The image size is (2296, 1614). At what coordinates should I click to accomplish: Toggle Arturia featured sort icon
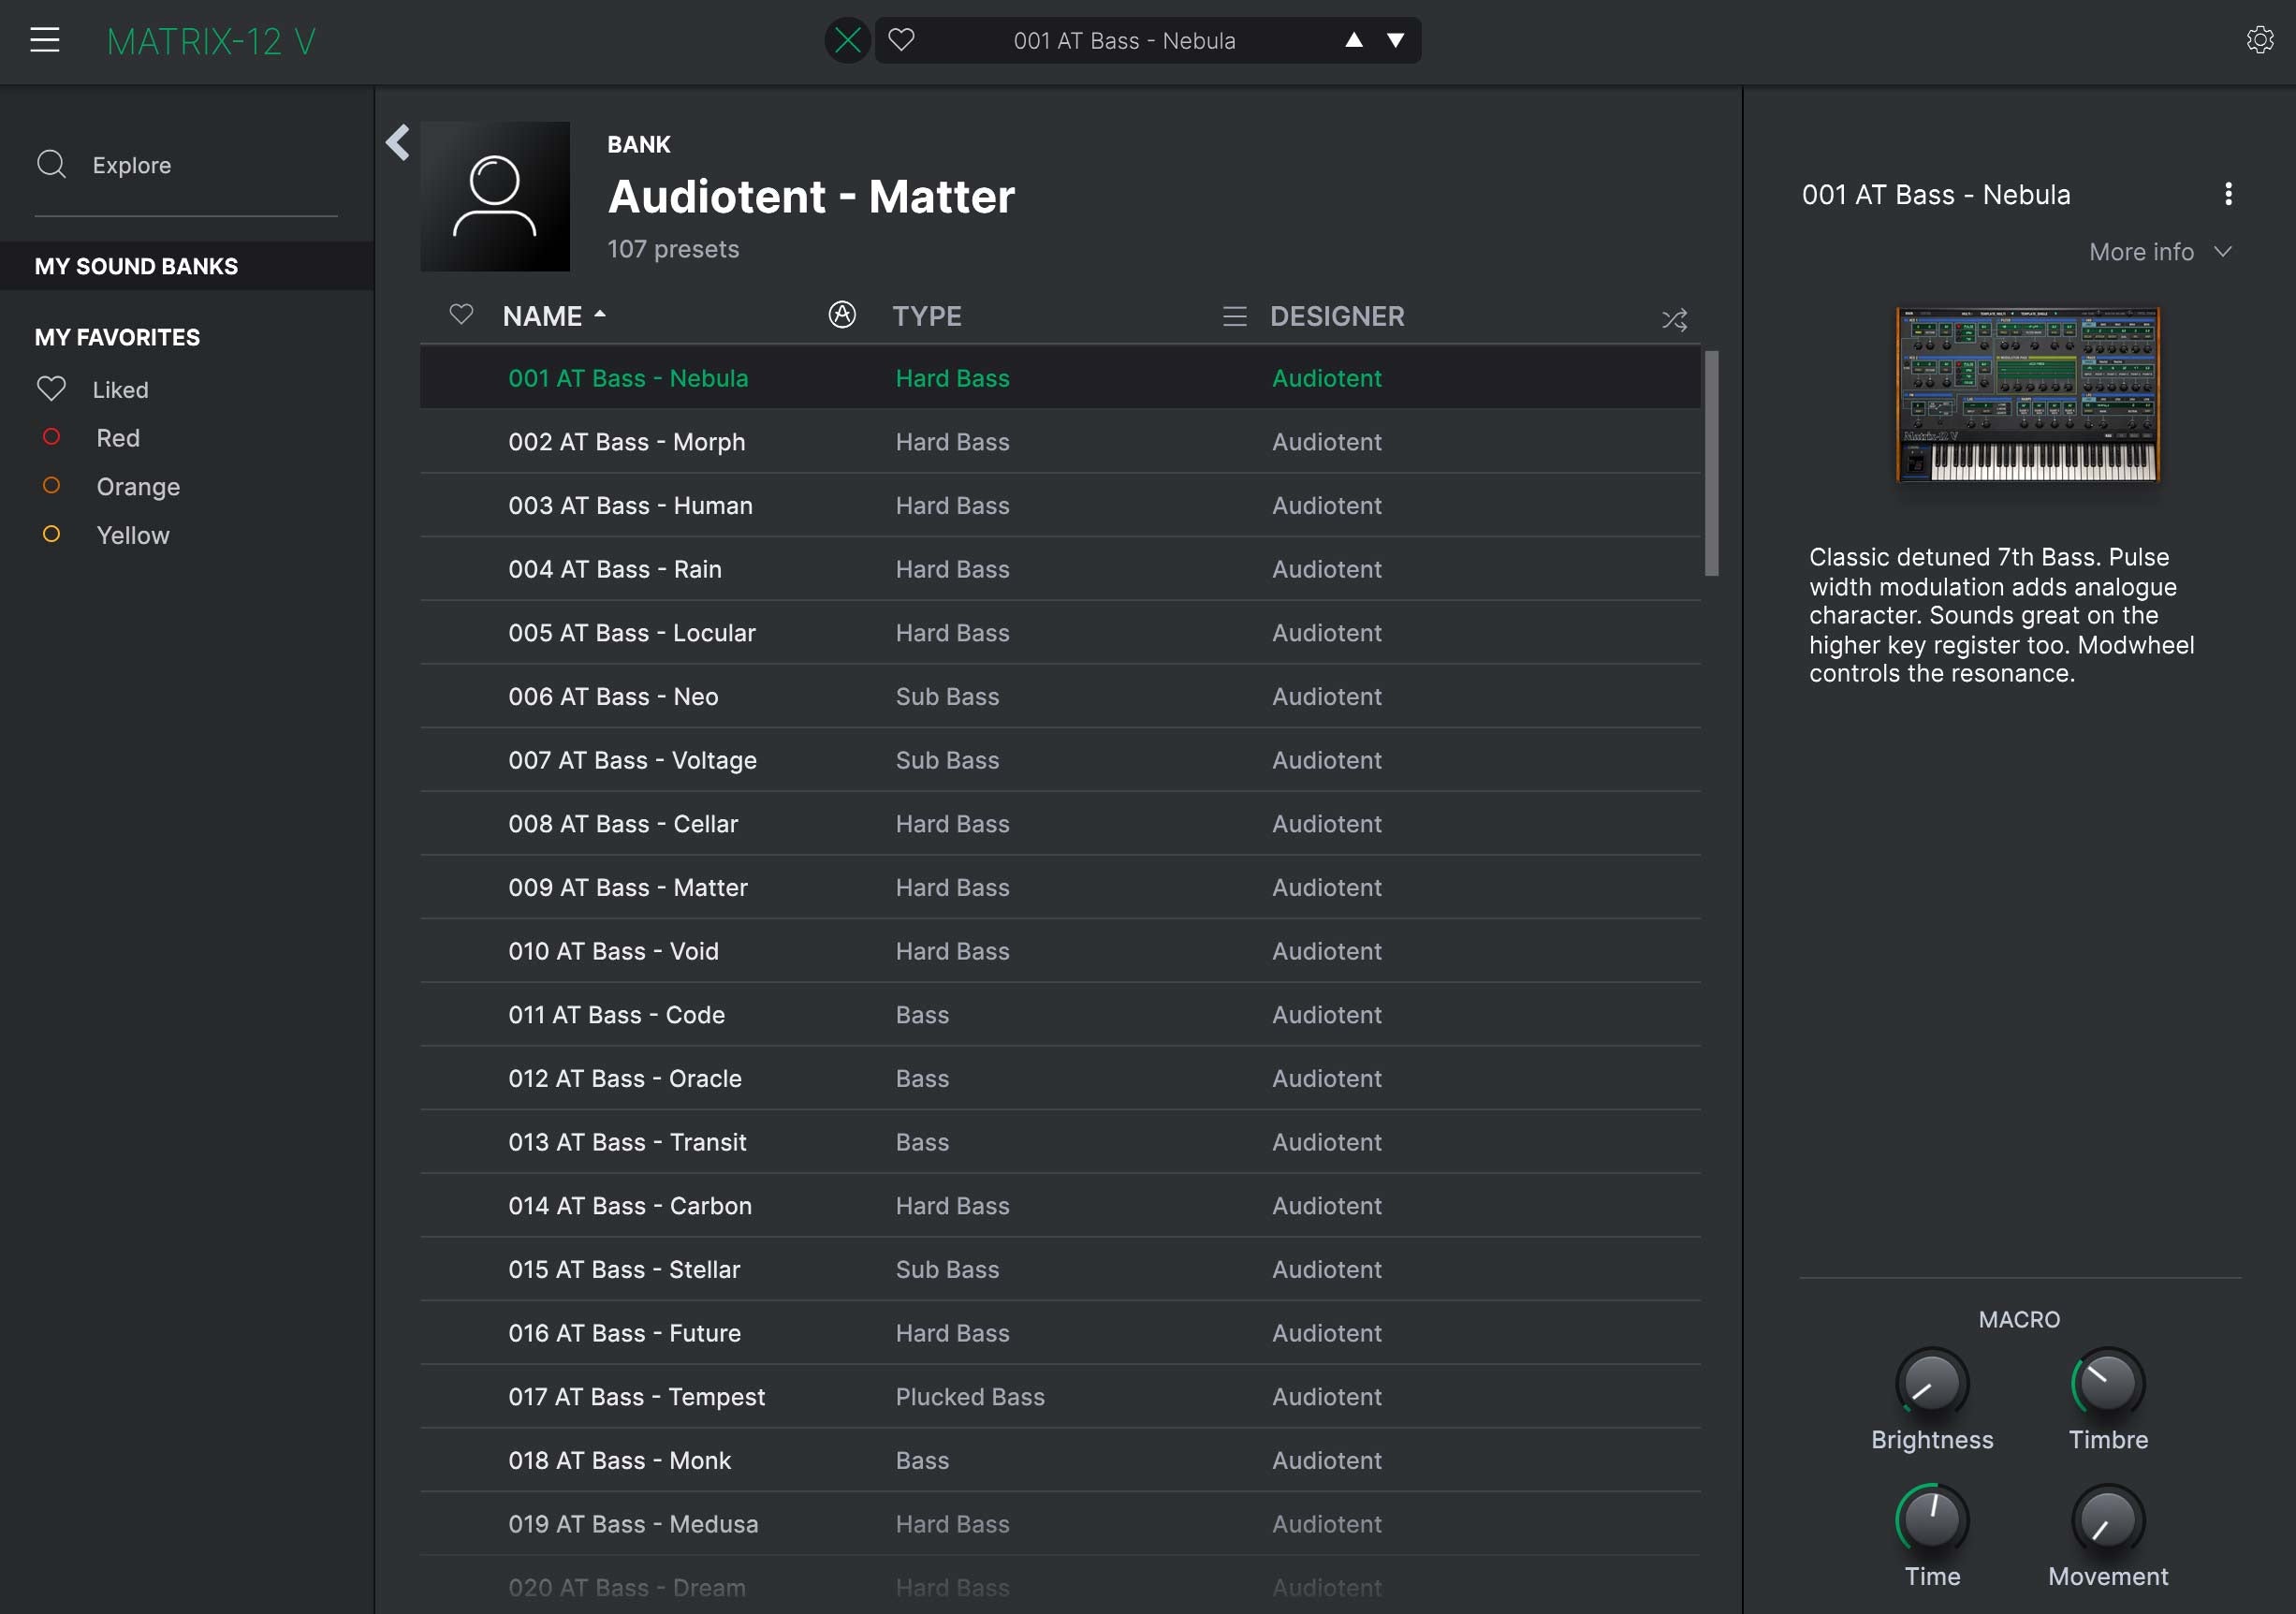pyautogui.click(x=842, y=315)
